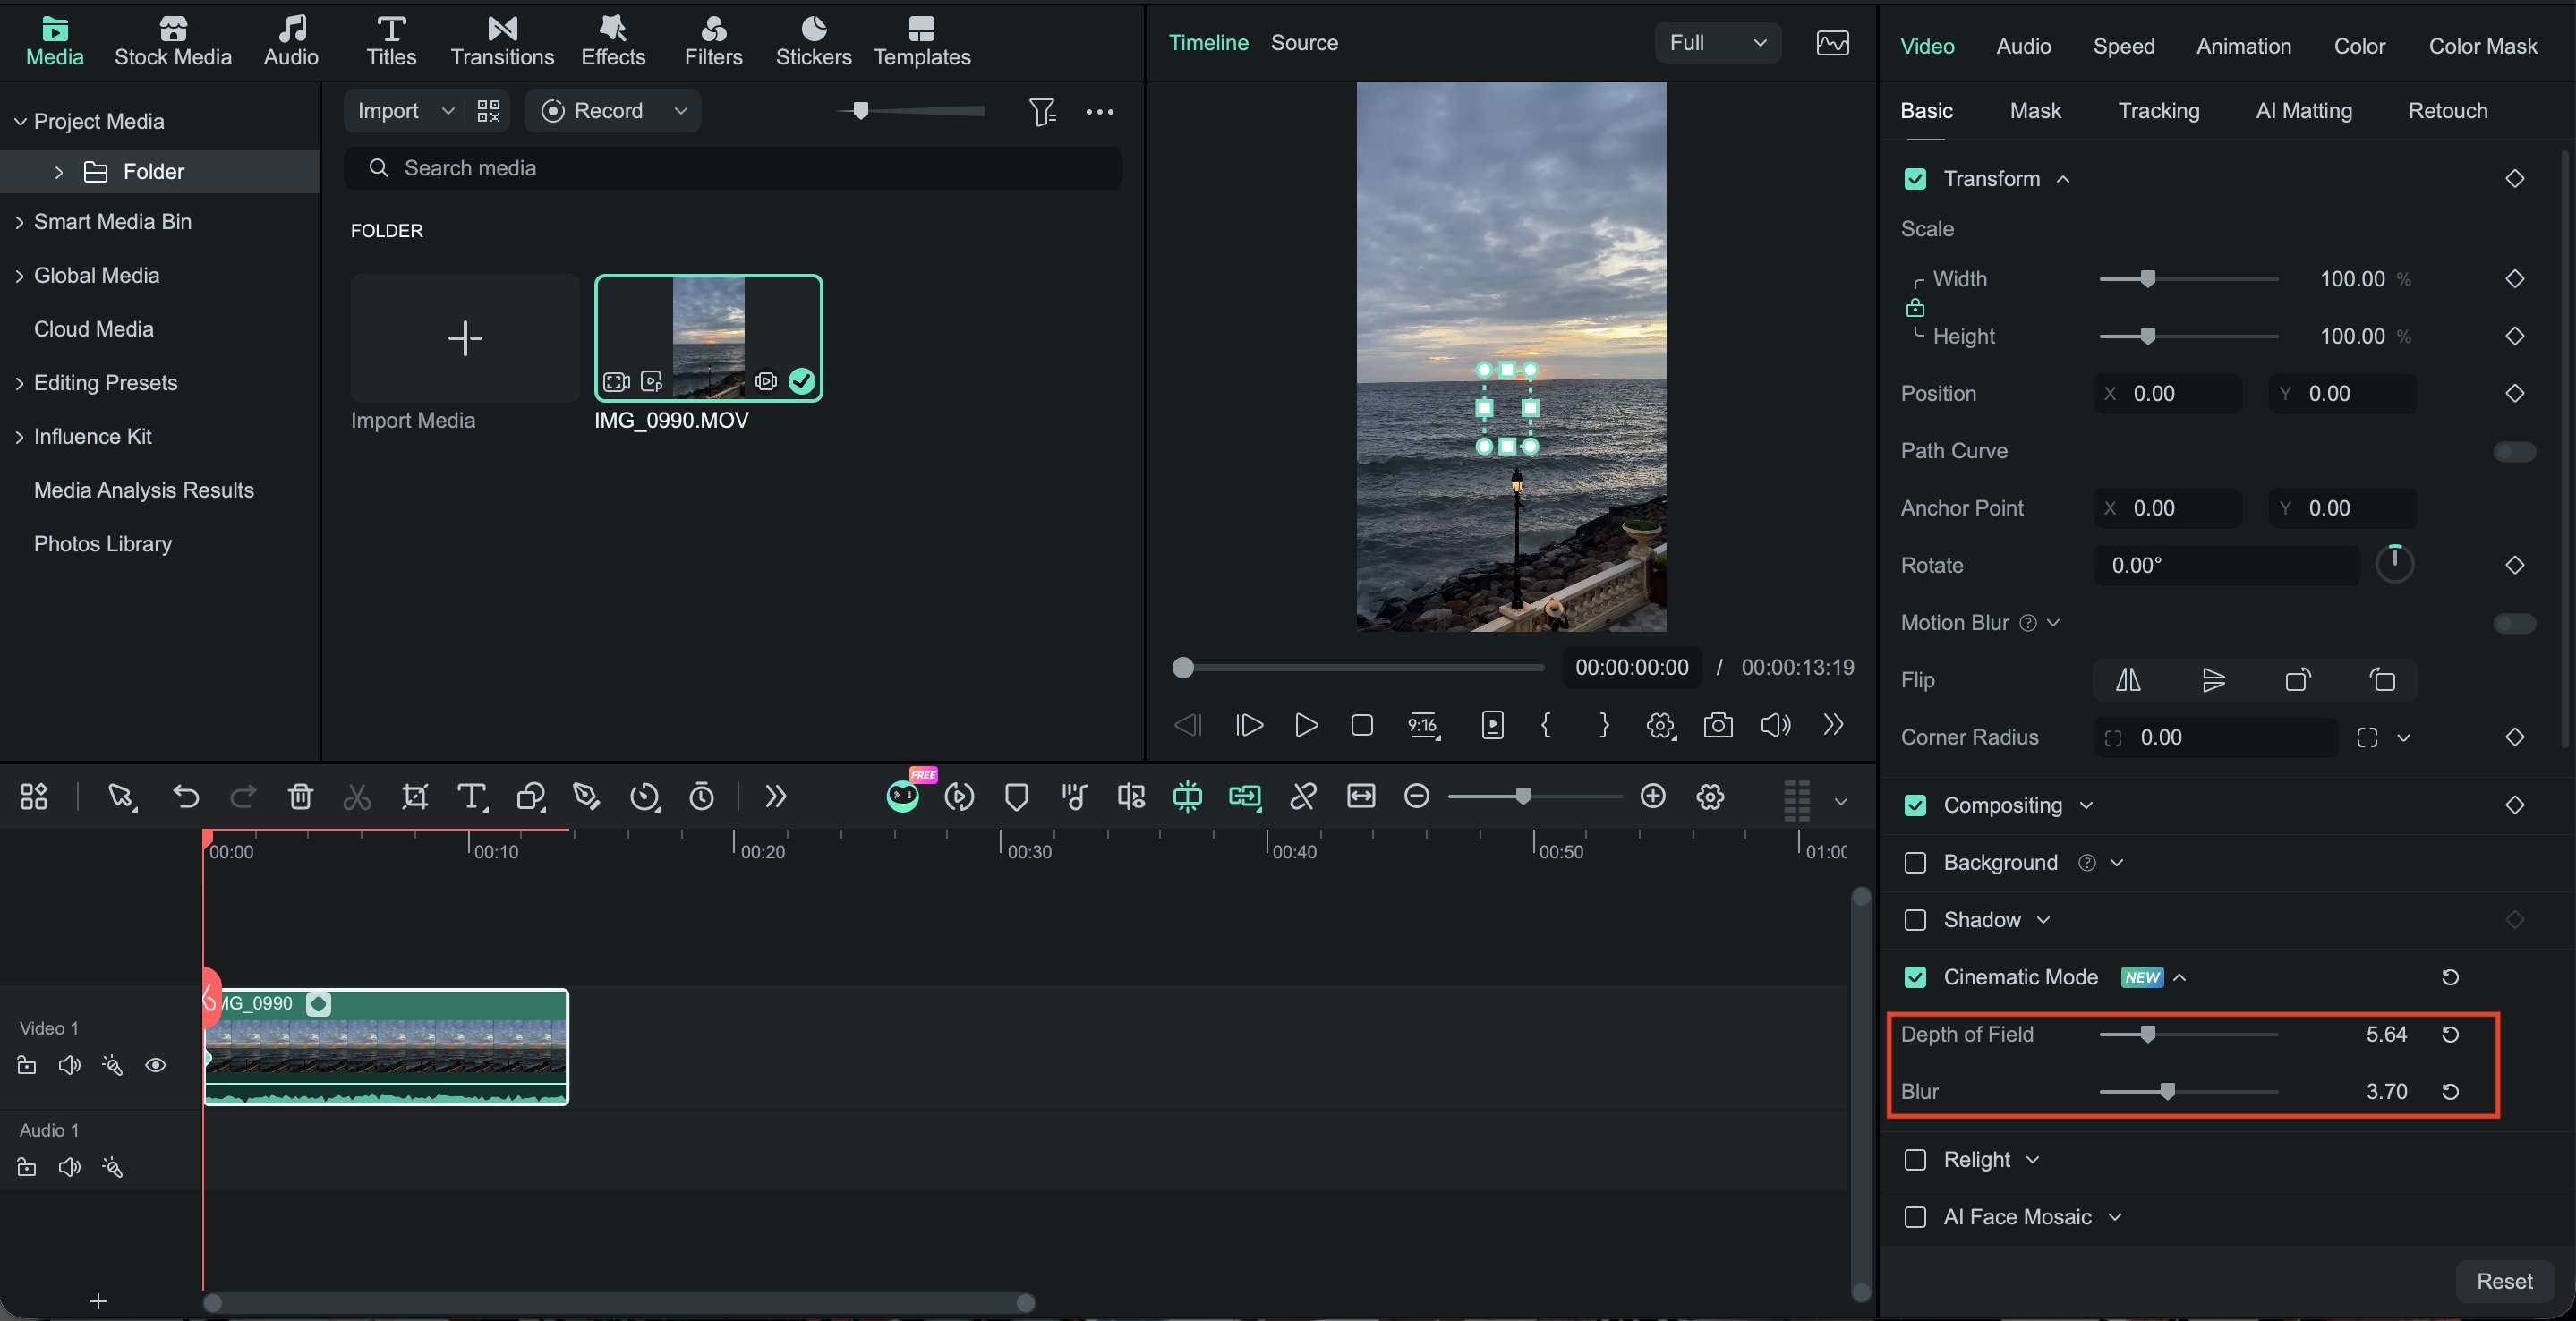Open the AI Matting sub-tab
This screenshot has height=1321, width=2576.
tap(2303, 110)
